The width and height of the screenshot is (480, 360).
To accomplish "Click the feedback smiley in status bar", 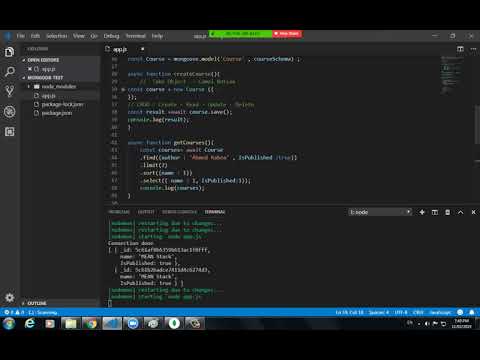I will pos(460,312).
